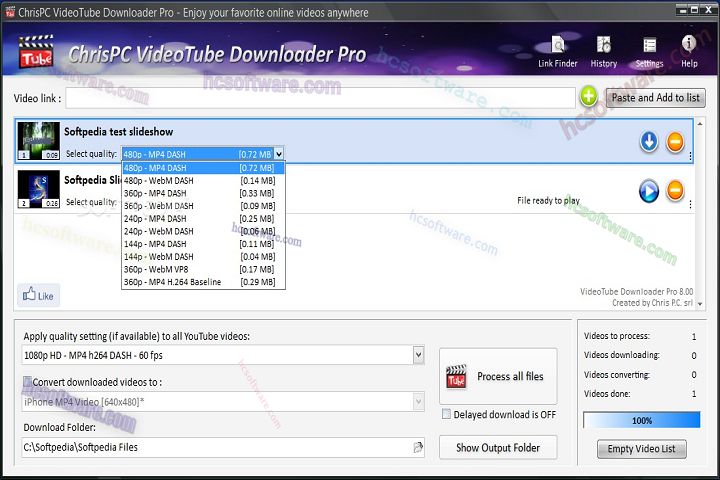The image size is (720, 480).
Task: Click VideoTube Downloader Pro 8.00 text
Action: 636,291
